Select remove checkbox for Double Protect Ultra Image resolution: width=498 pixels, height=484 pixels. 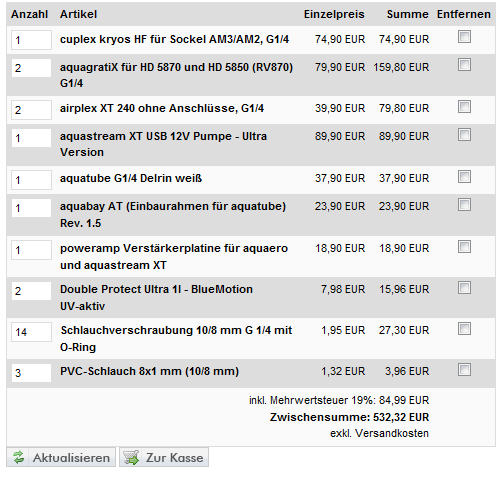pyautogui.click(x=464, y=288)
